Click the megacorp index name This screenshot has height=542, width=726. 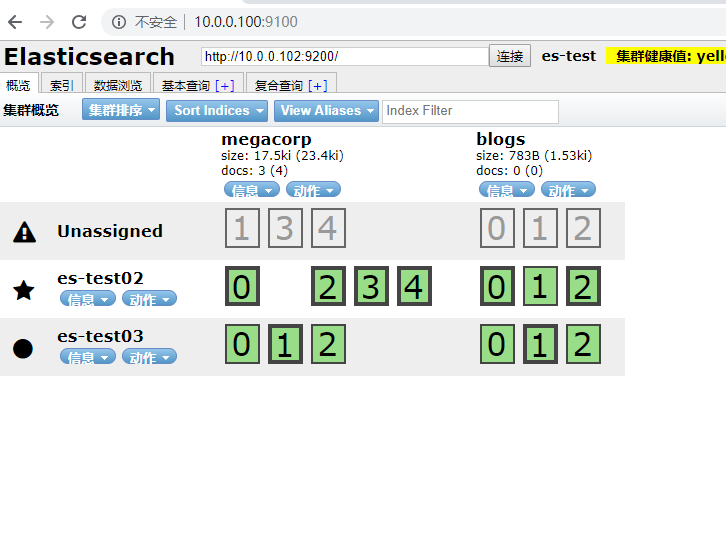pyautogui.click(x=266, y=139)
